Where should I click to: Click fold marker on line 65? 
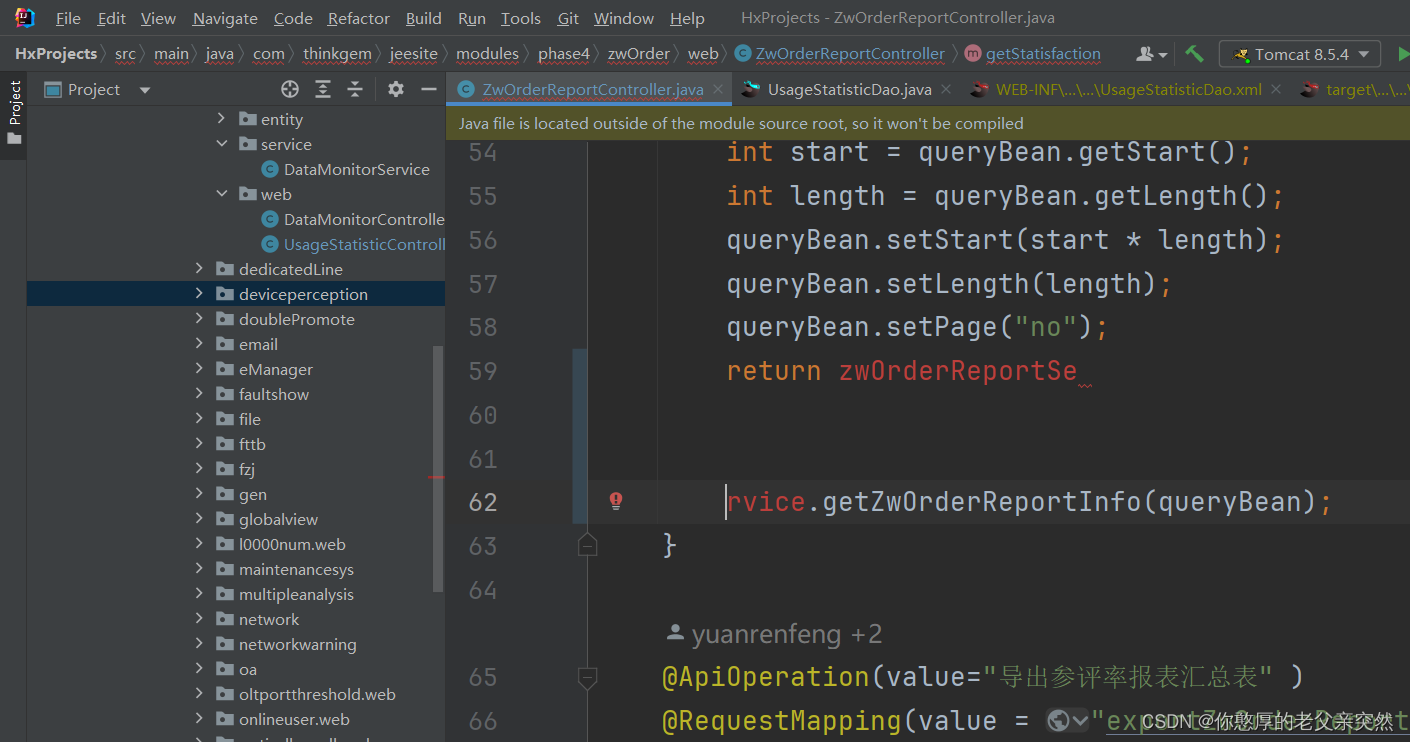point(588,677)
